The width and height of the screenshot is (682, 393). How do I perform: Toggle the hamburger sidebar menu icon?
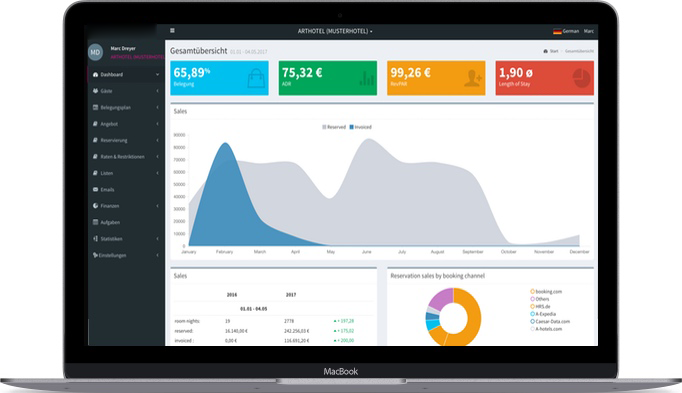pyautogui.click(x=172, y=30)
